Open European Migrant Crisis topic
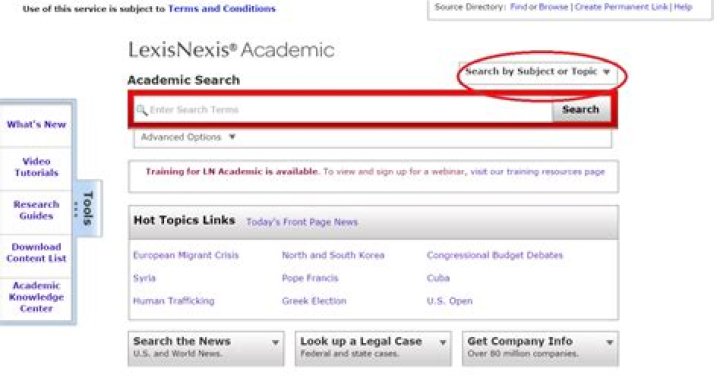This screenshot has width=720, height=384. click(186, 255)
